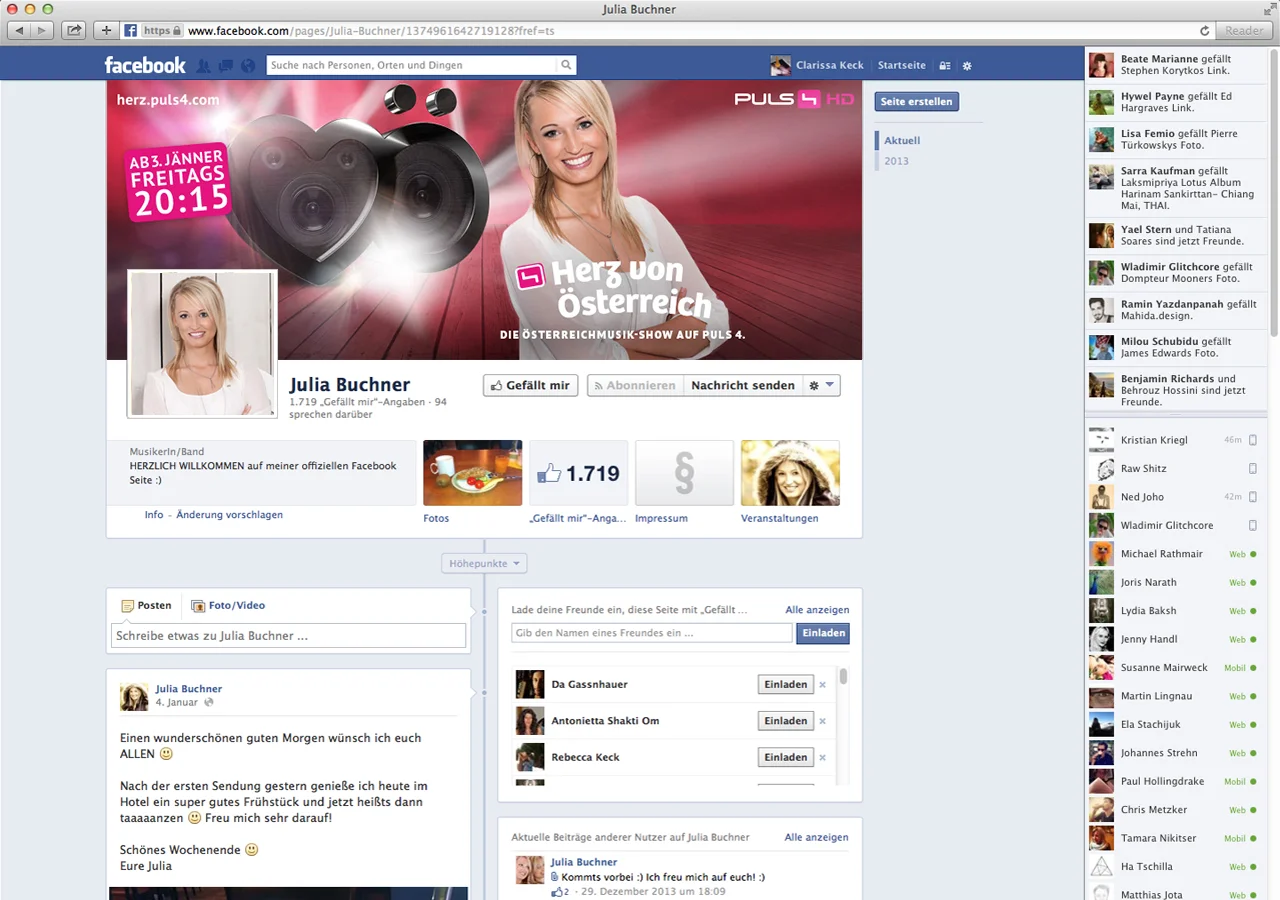Open the Lisa Femio ticker story

pyautogui.click(x=1176, y=139)
